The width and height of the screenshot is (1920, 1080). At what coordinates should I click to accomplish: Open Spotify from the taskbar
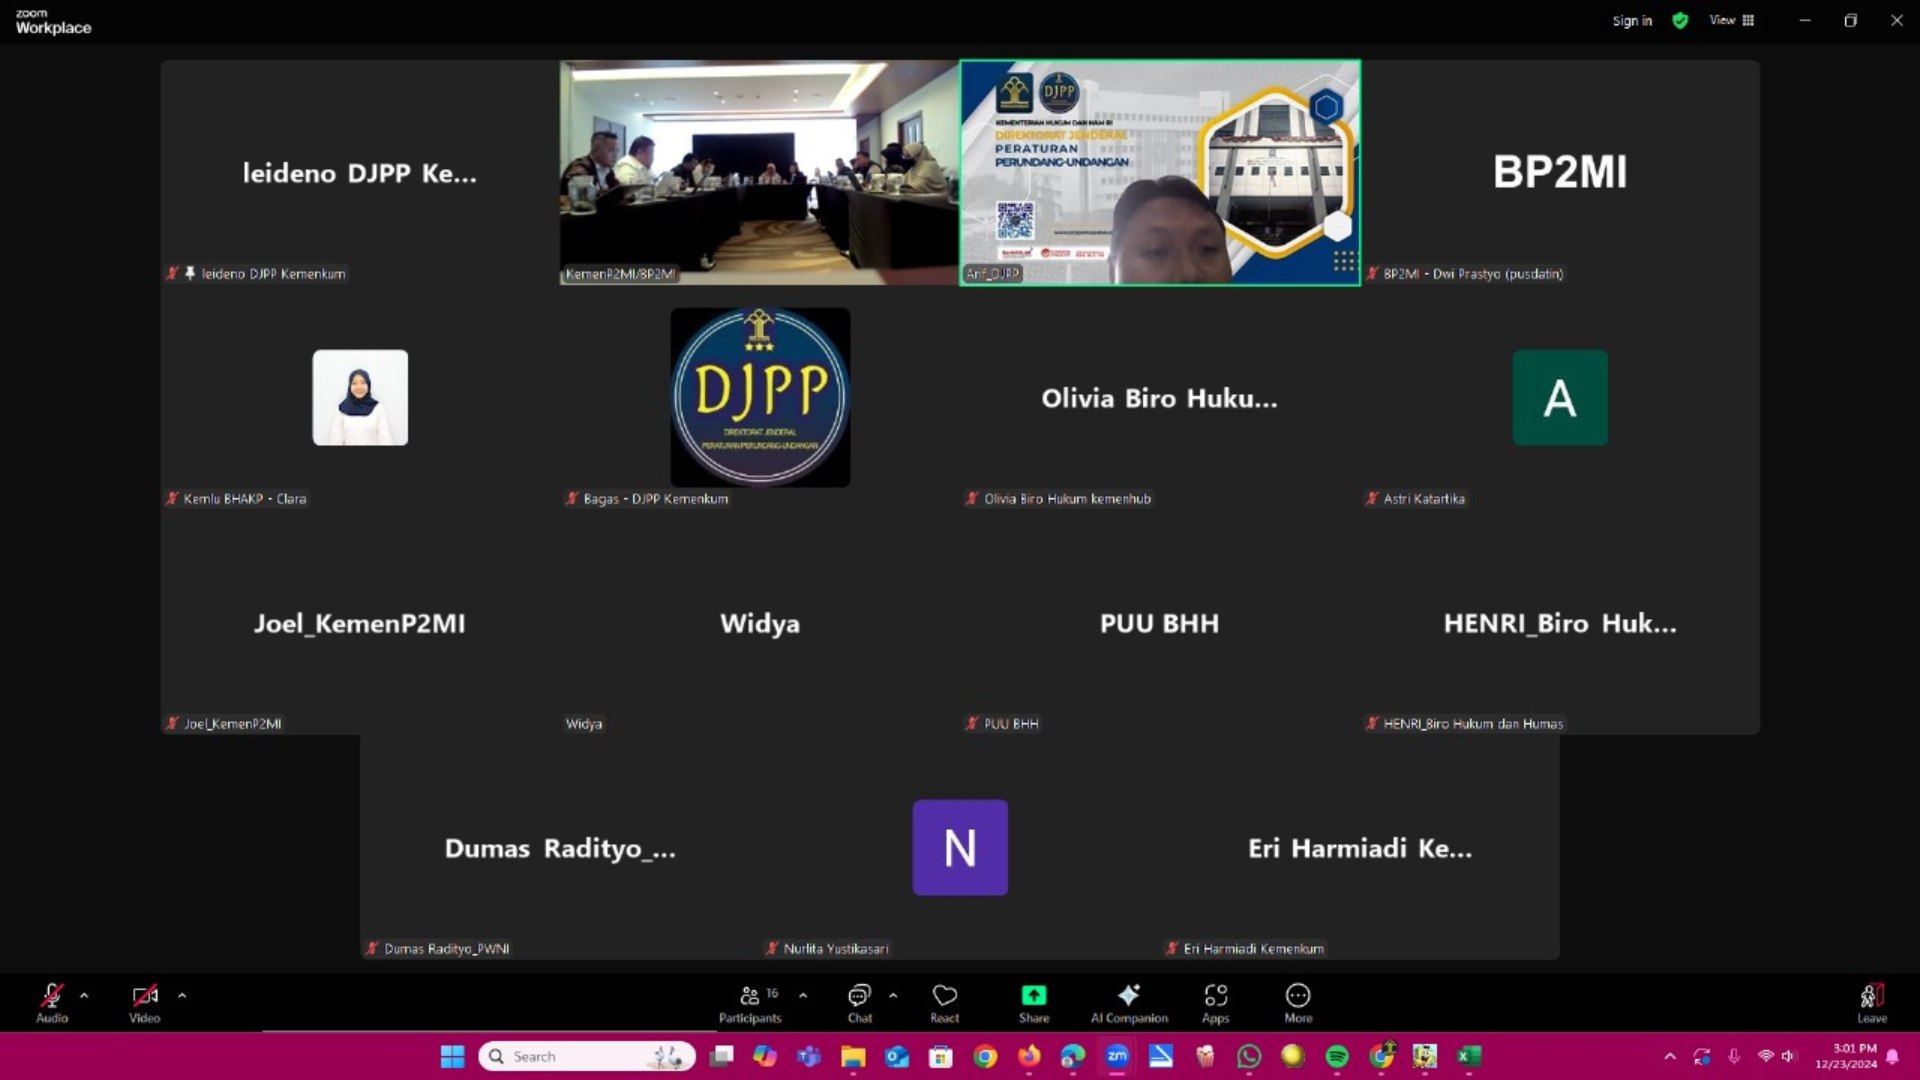pyautogui.click(x=1337, y=1056)
